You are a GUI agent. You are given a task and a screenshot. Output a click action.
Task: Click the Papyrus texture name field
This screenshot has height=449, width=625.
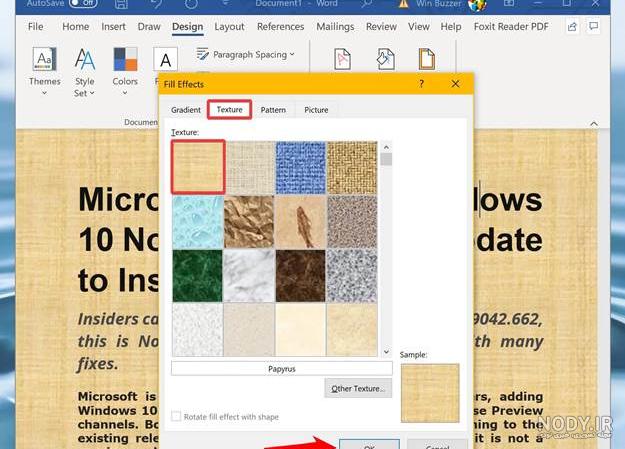coord(281,368)
